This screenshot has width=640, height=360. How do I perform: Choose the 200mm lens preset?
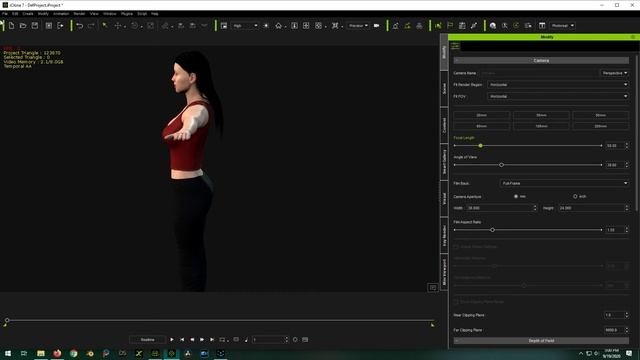tap(600, 126)
